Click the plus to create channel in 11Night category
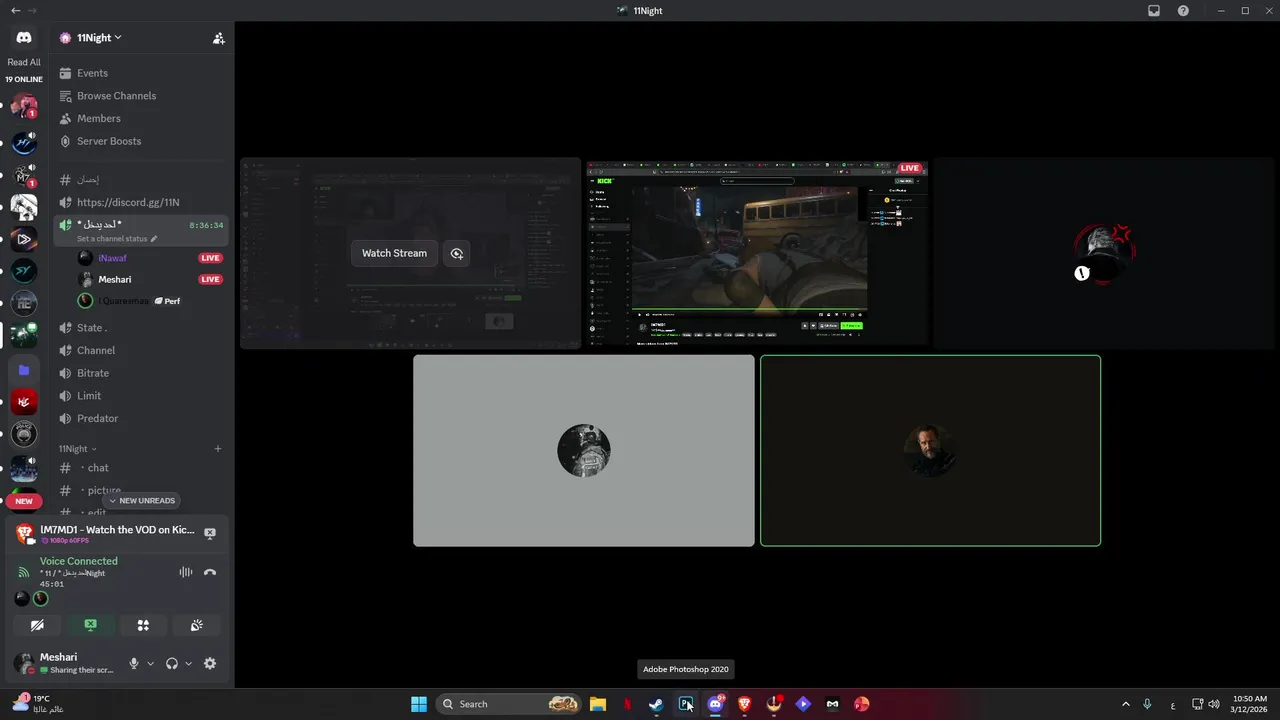This screenshot has height=720, width=1280. 218,449
